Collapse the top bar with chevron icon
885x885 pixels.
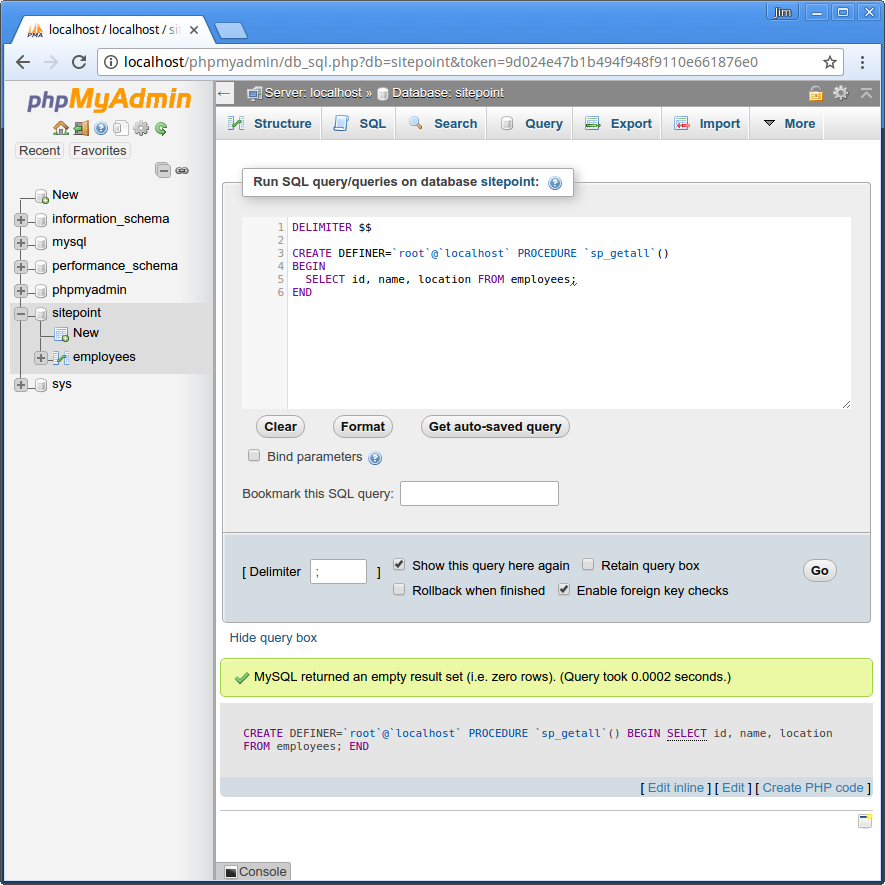tap(866, 92)
